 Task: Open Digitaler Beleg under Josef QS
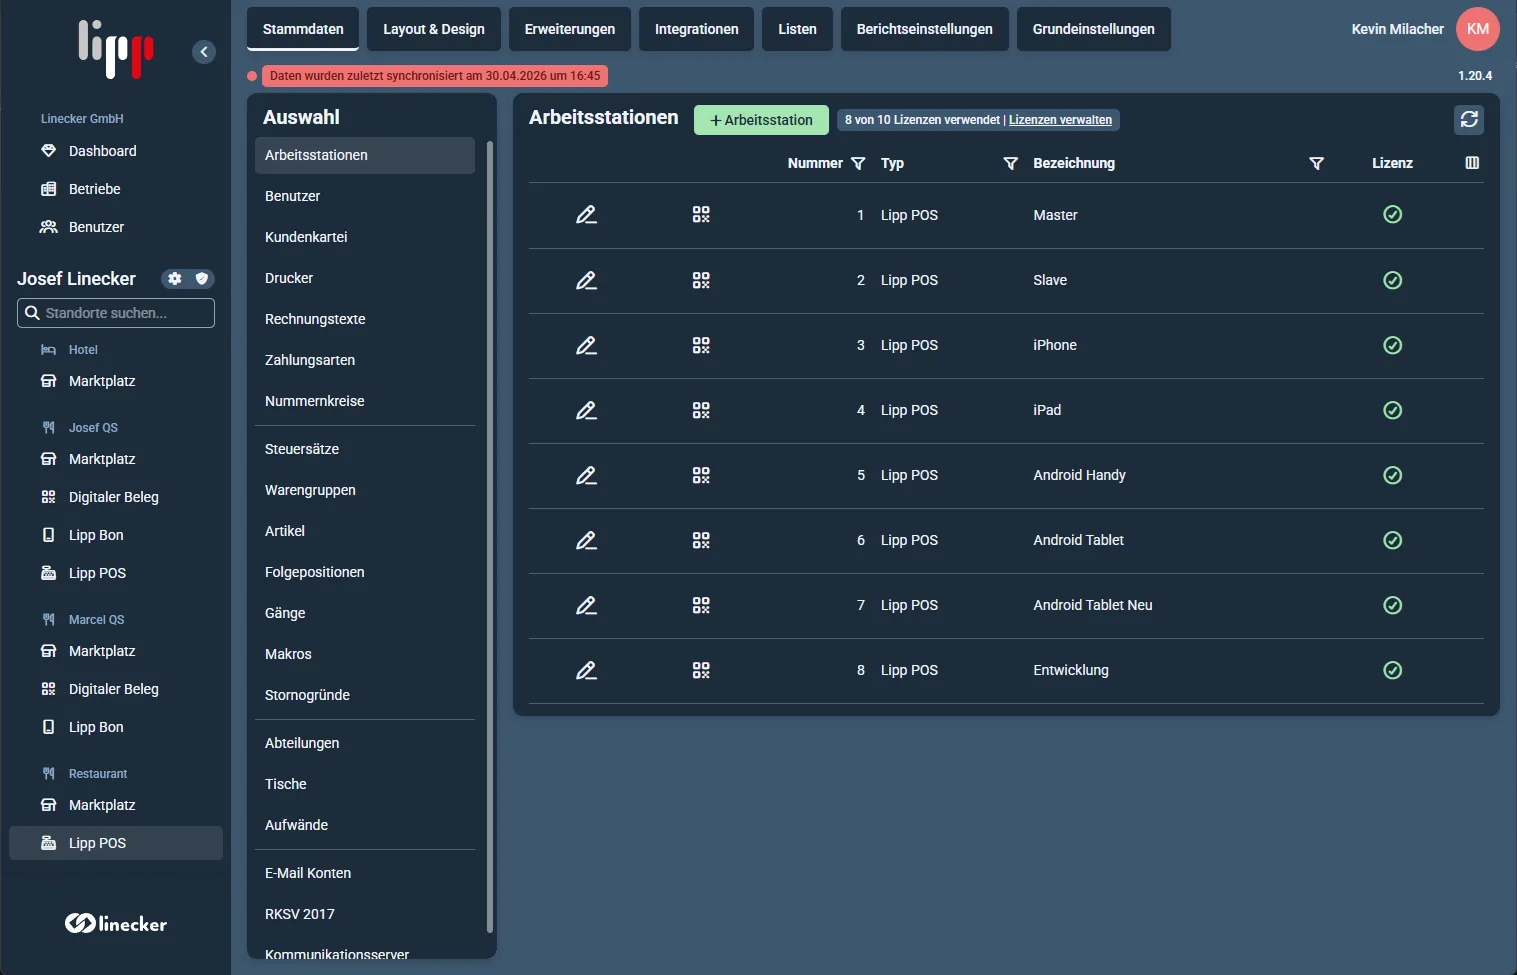click(x=116, y=497)
